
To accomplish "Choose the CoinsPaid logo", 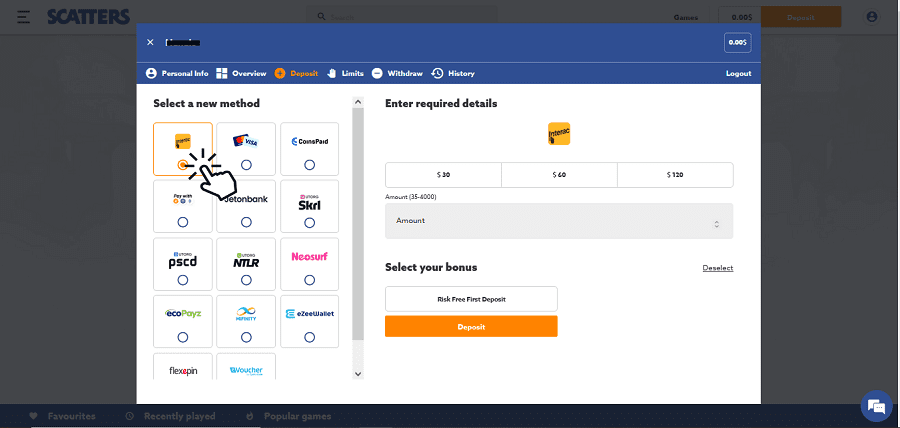I will click(x=309, y=141).
